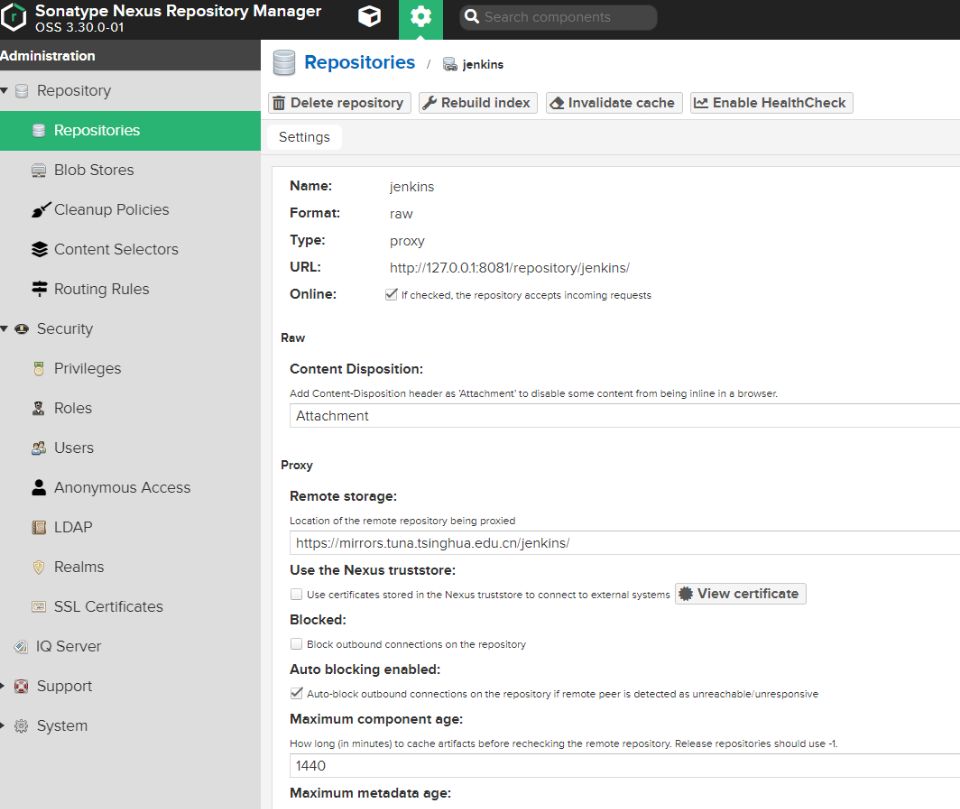The image size is (960, 809).
Task: Expand the System tree section arrow
Action: coord(3,726)
